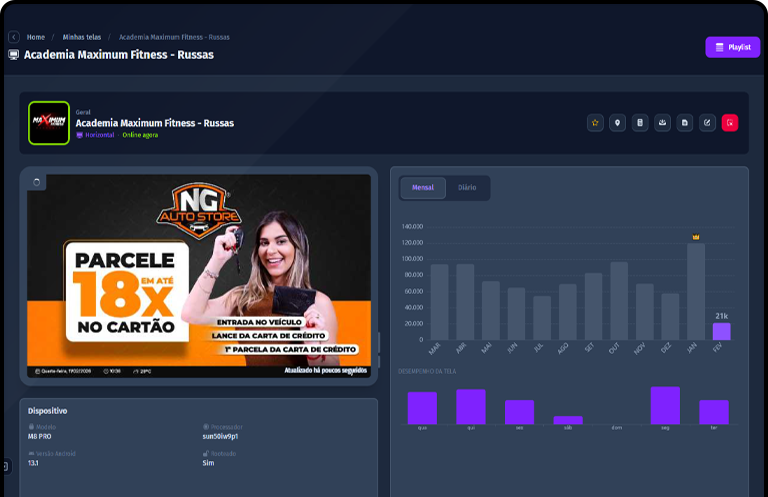Click the NG Auto Store screen preview
Screen dimensions: 768x497
click(x=199, y=270)
